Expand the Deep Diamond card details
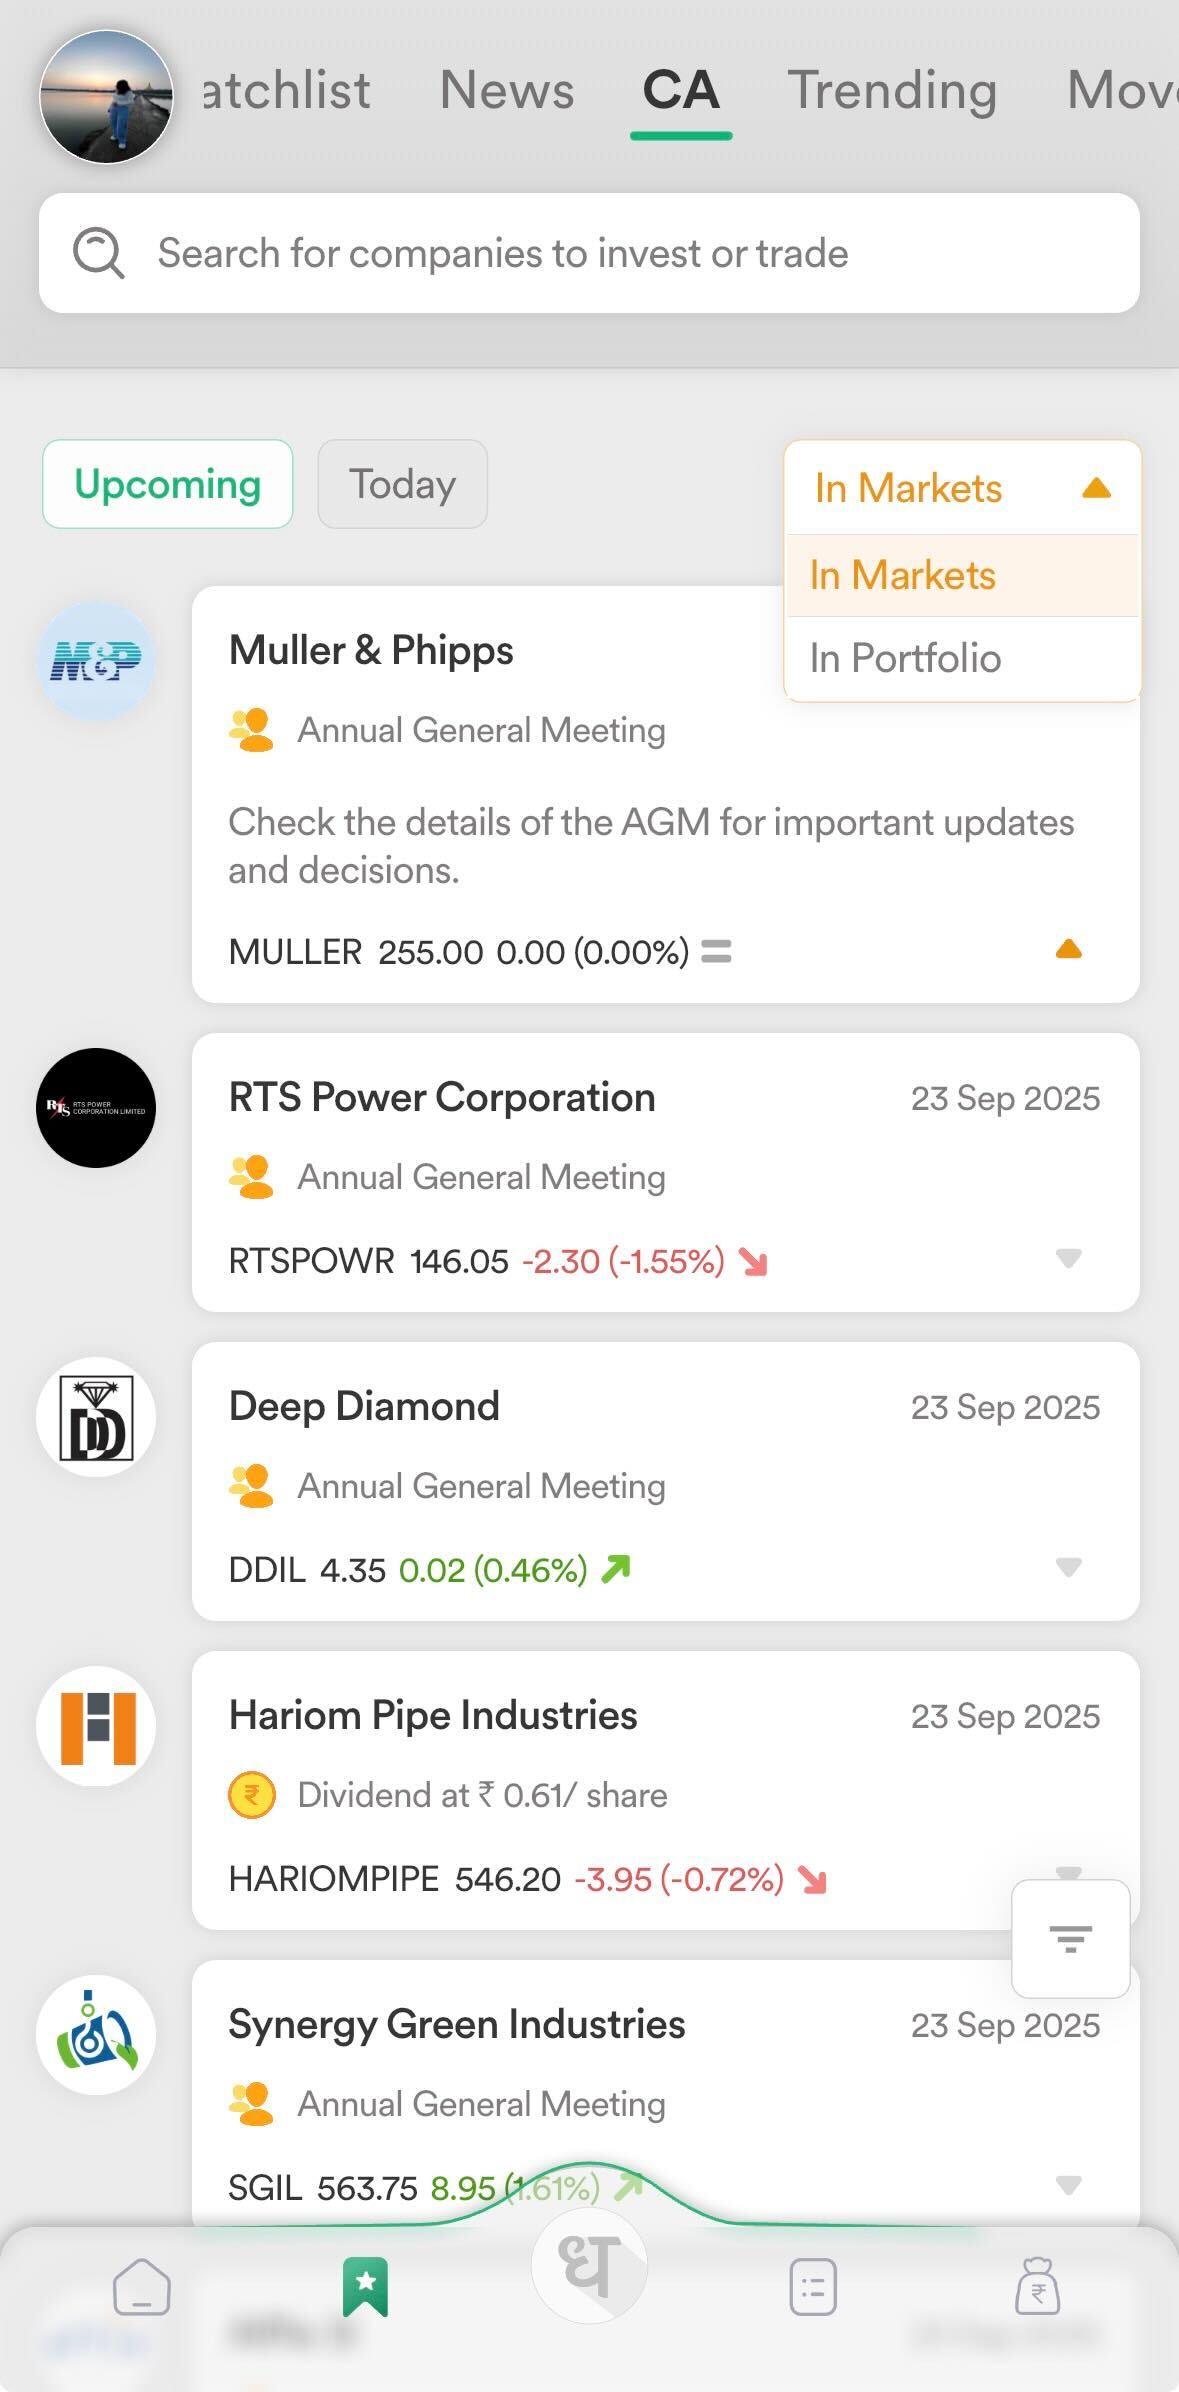 point(1068,1567)
